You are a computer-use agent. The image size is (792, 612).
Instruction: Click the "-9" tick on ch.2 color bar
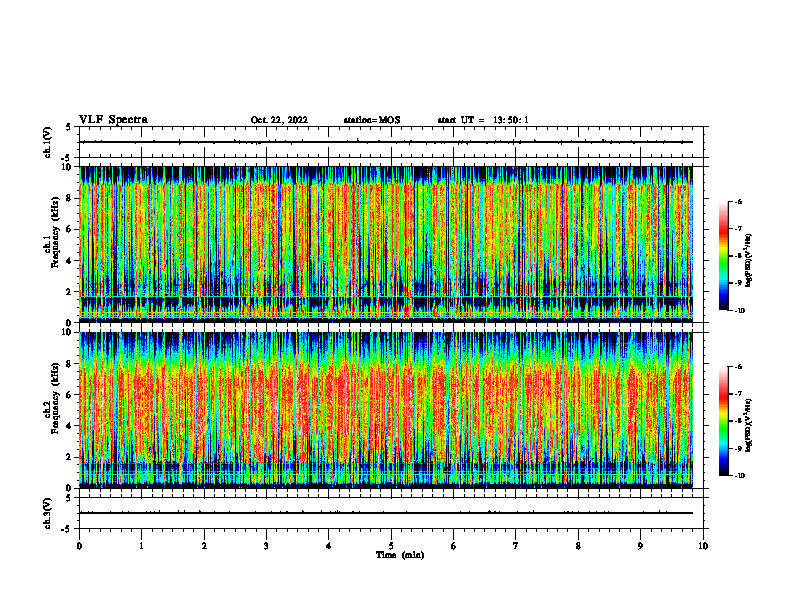(738, 448)
